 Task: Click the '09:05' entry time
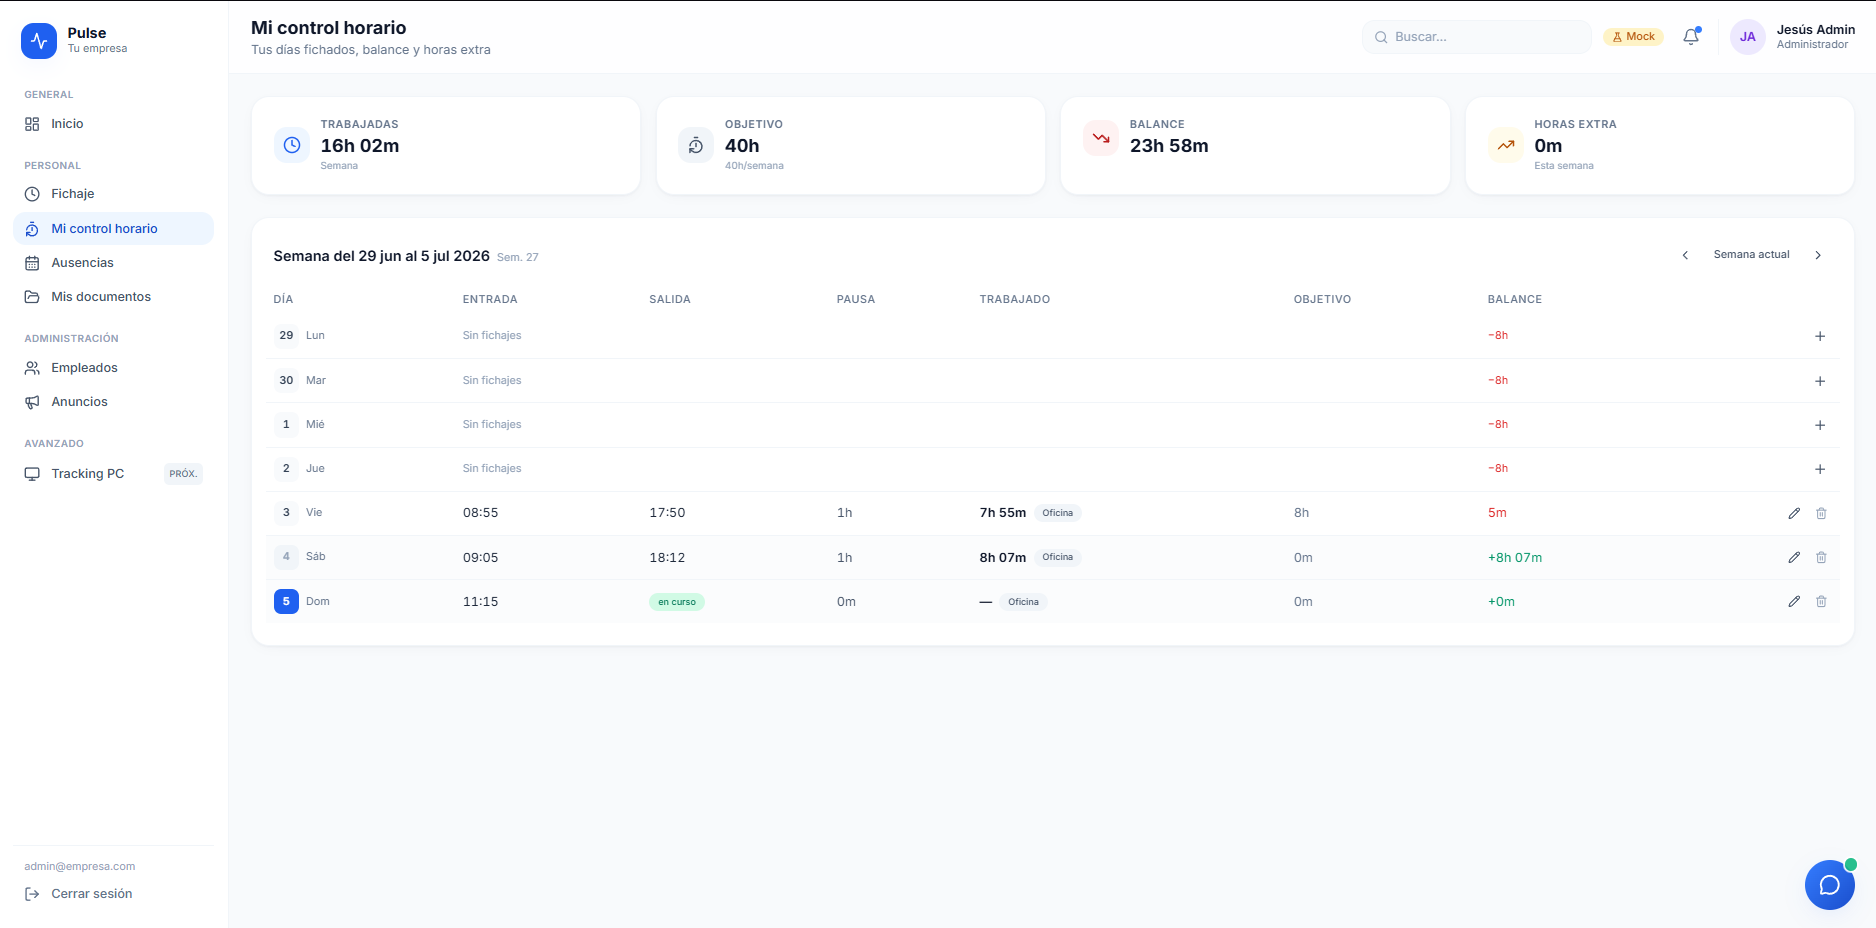click(x=480, y=558)
